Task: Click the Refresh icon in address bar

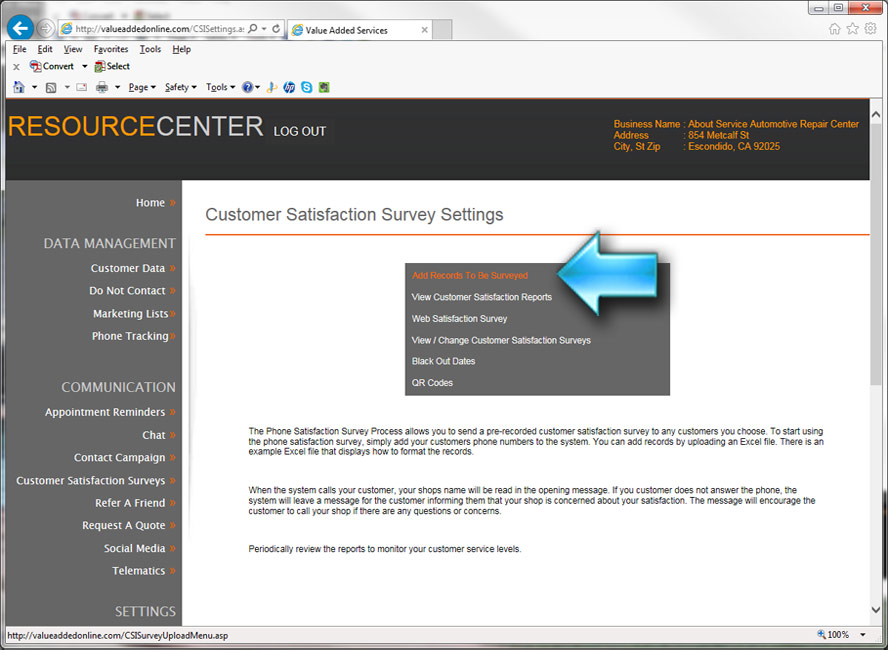Action: (277, 29)
